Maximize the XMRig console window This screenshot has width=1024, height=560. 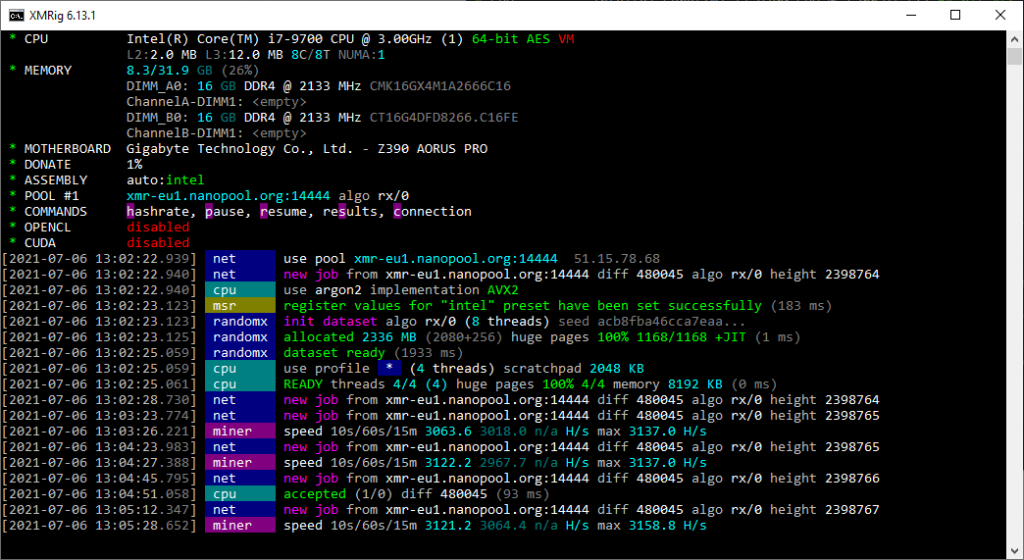[955, 15]
